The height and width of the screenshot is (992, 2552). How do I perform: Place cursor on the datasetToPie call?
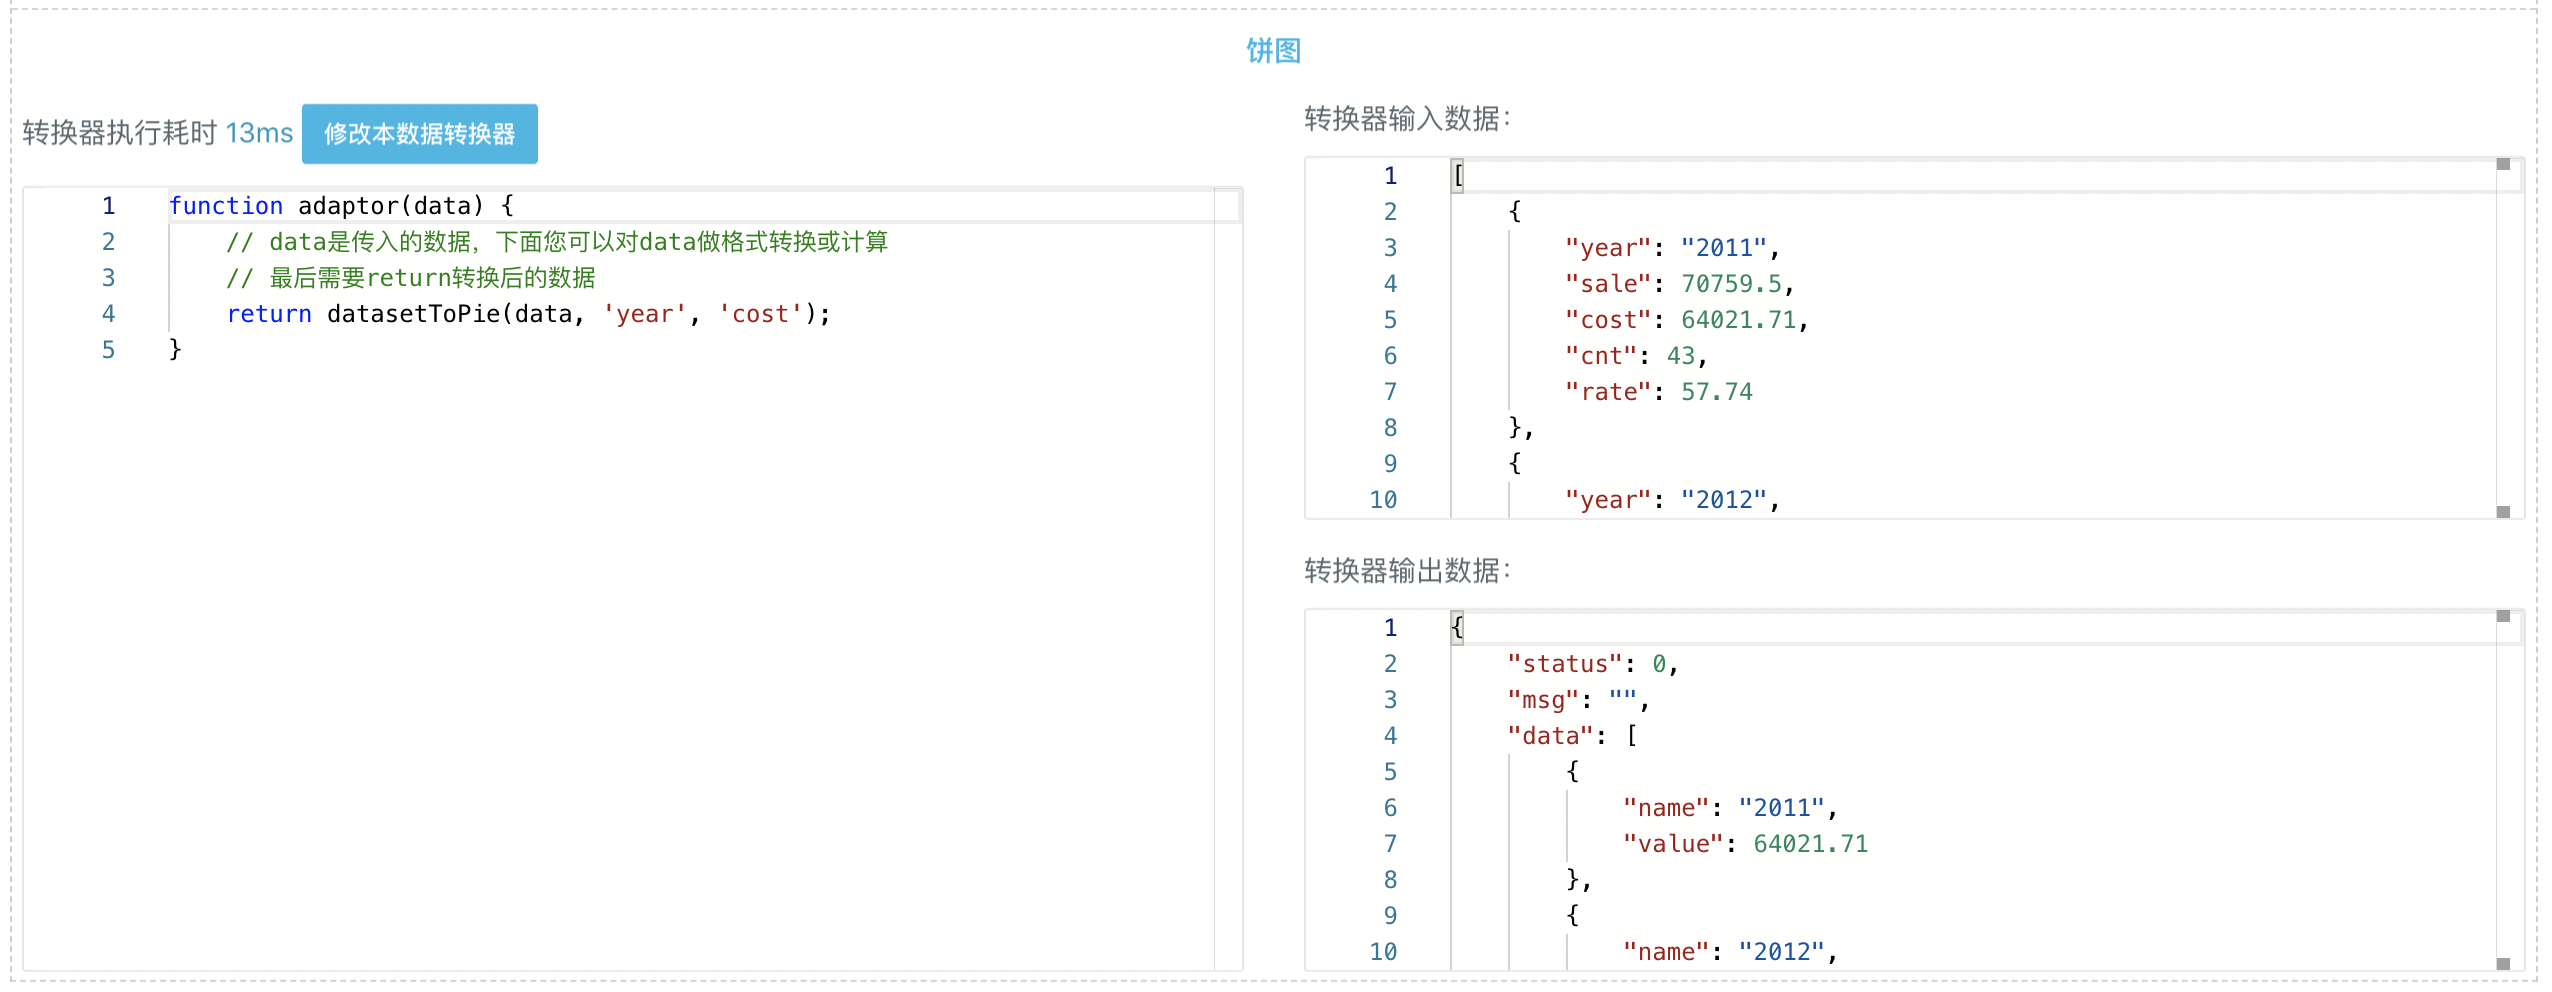tap(412, 314)
